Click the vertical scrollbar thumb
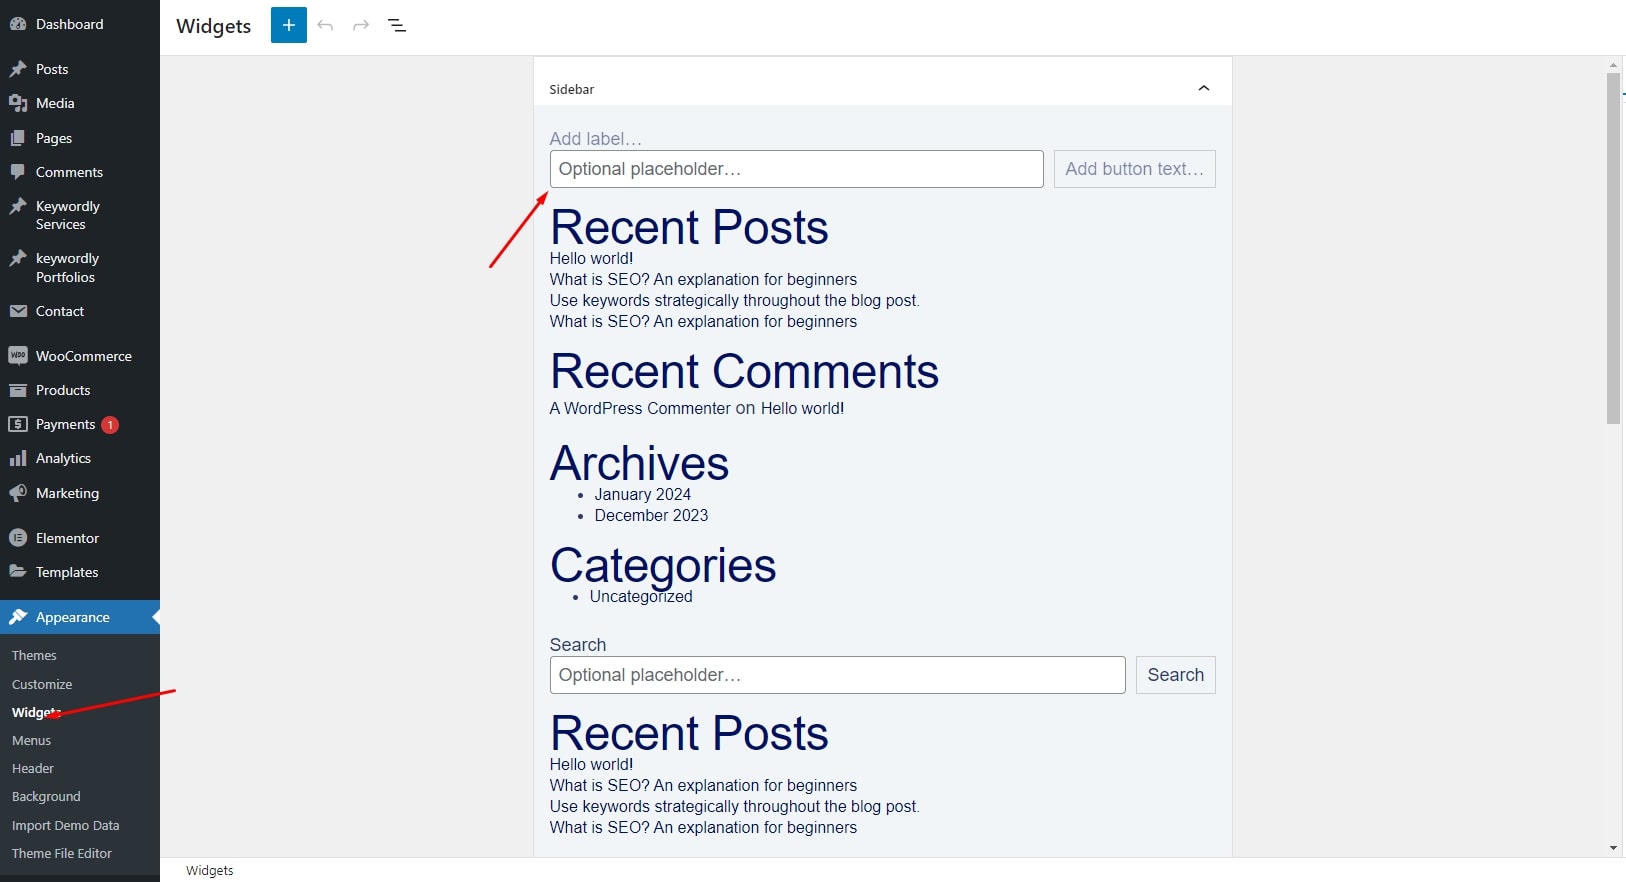This screenshot has width=1626, height=882. pos(1613,248)
